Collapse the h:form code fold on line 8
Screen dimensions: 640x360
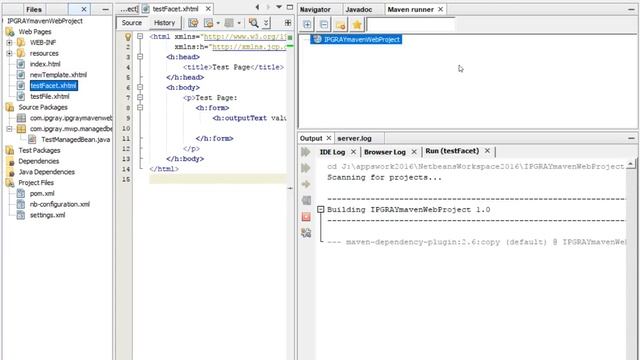pos(140,108)
